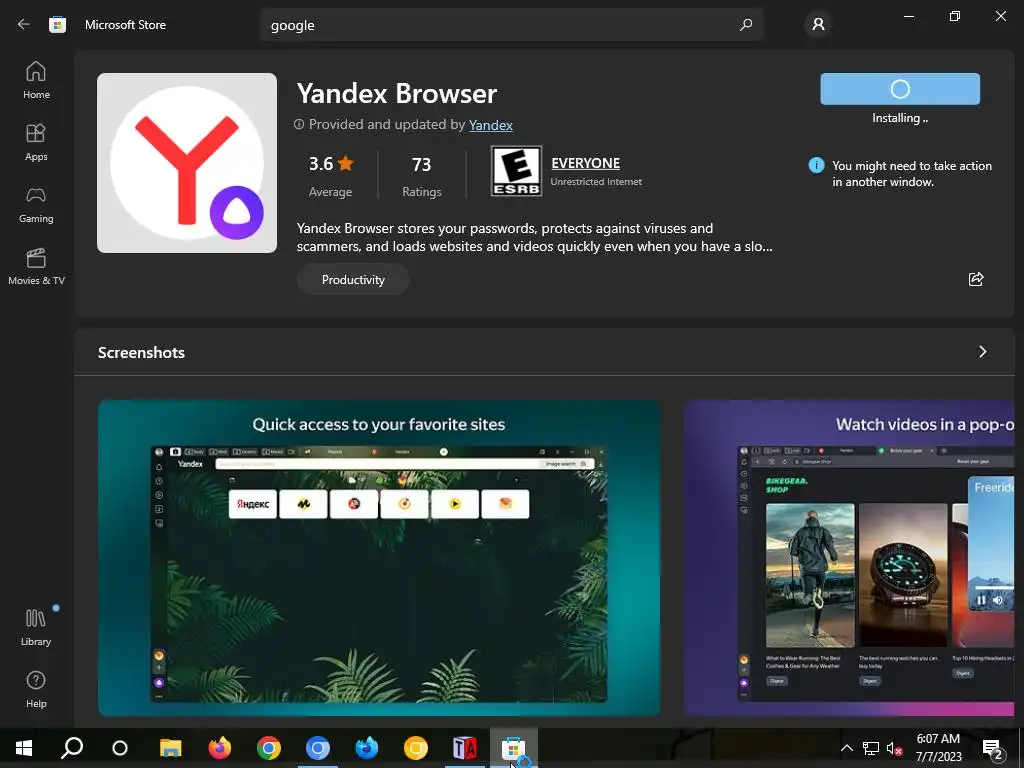
Task: Open the TA app on taskbar
Action: point(464,748)
